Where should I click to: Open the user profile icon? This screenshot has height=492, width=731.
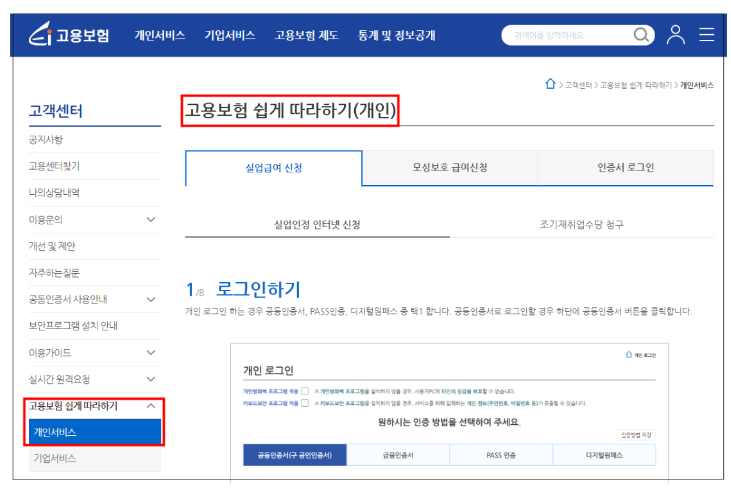676,35
